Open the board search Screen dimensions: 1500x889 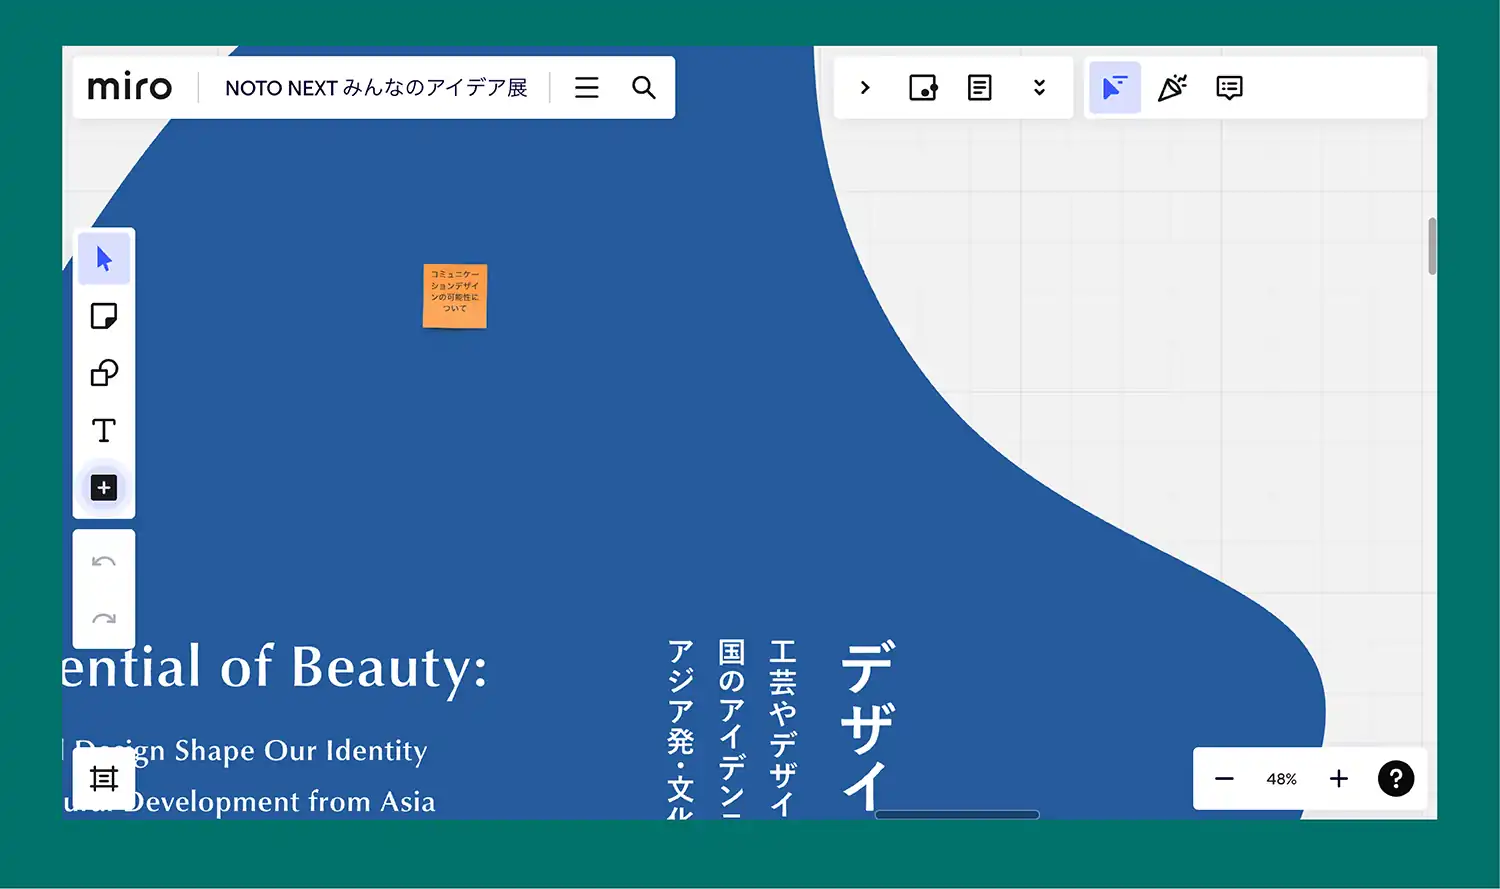[644, 88]
